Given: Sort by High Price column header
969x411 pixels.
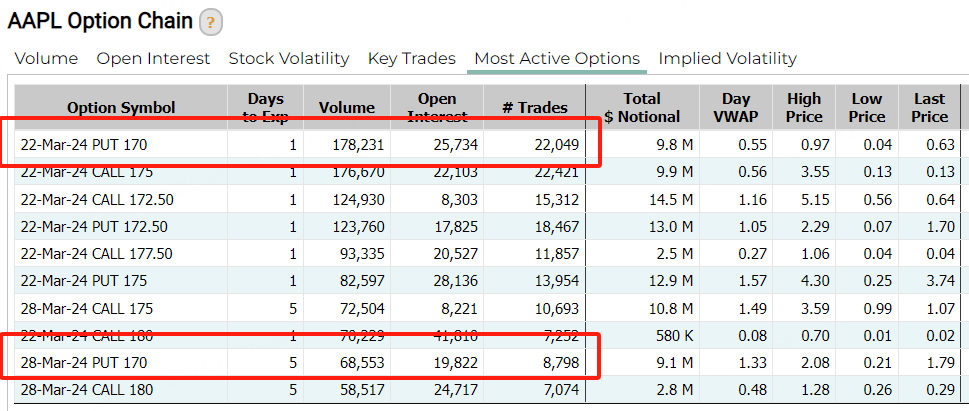Looking at the screenshot, I should [804, 108].
